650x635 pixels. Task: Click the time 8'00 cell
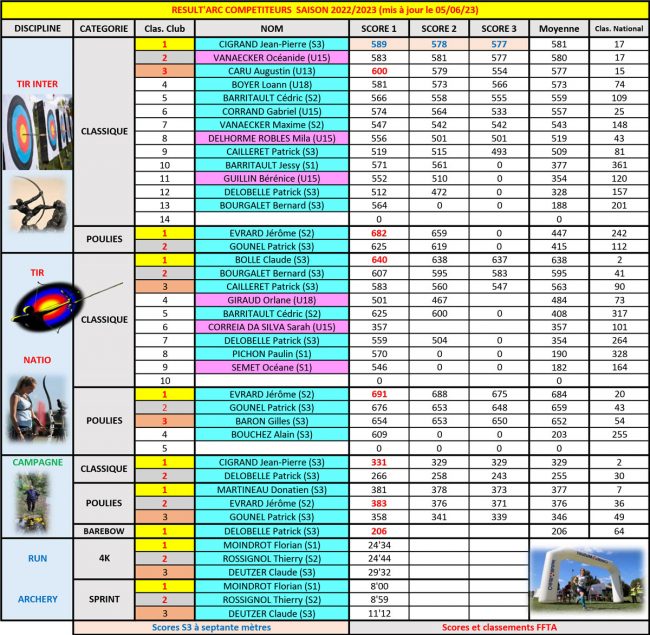(379, 586)
